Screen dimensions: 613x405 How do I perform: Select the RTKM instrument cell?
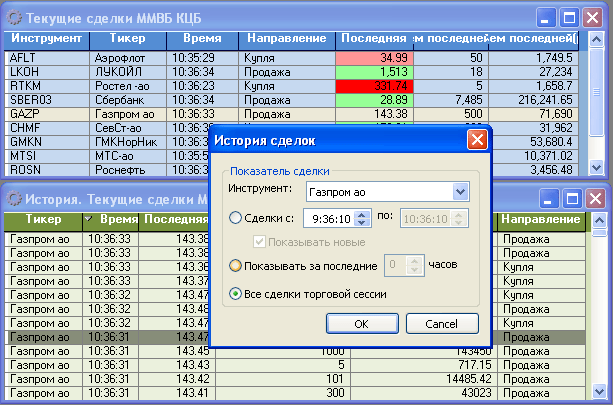(47, 86)
